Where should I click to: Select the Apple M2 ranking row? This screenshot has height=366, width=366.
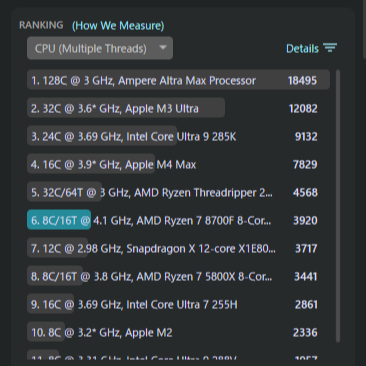[178, 332]
